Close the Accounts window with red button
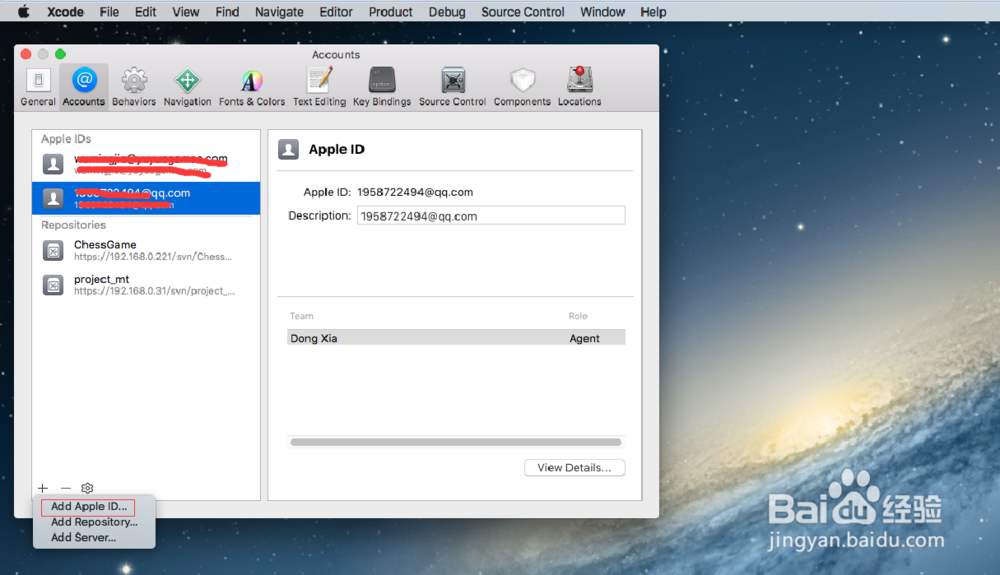This screenshot has width=1000, height=575. coord(26,54)
